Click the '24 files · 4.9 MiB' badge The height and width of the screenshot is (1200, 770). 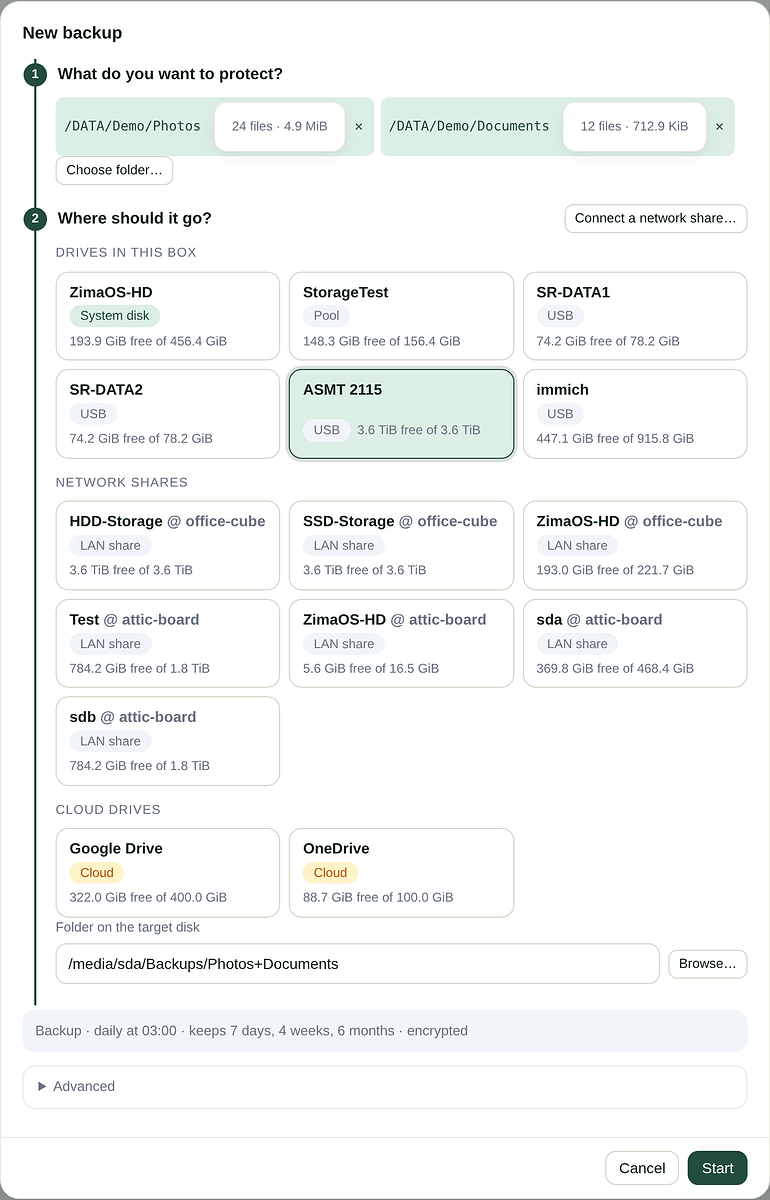click(x=280, y=127)
